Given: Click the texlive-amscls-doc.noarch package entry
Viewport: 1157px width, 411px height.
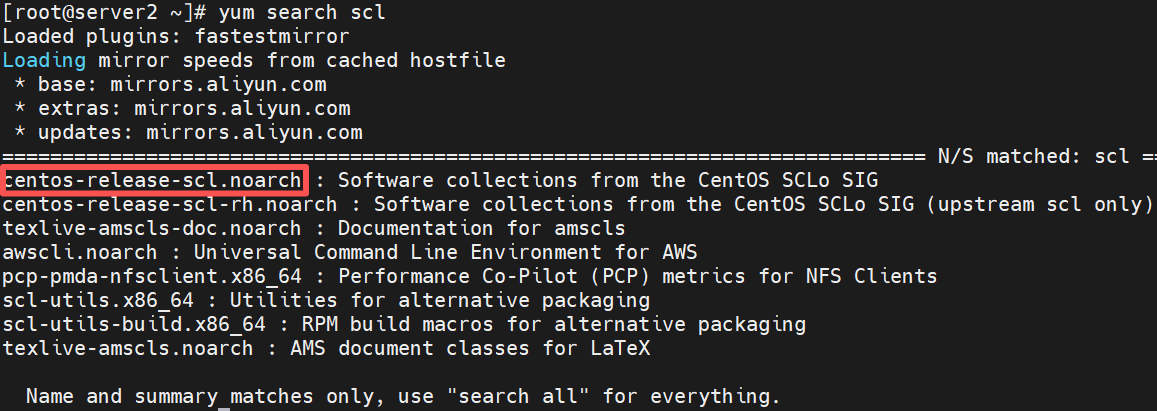Looking at the screenshot, I should tap(152, 228).
